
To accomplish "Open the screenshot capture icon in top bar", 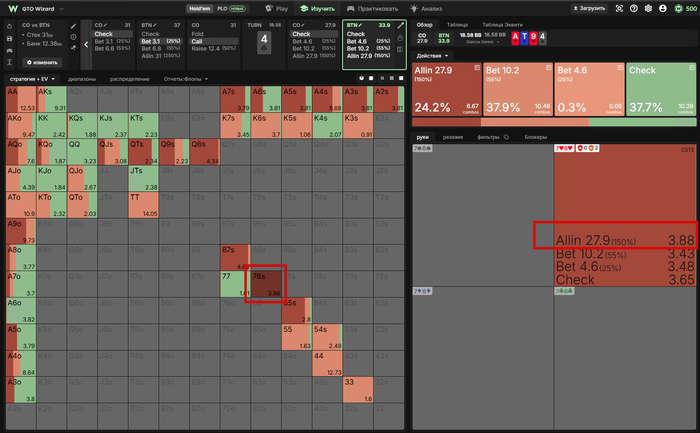I will point(619,8).
